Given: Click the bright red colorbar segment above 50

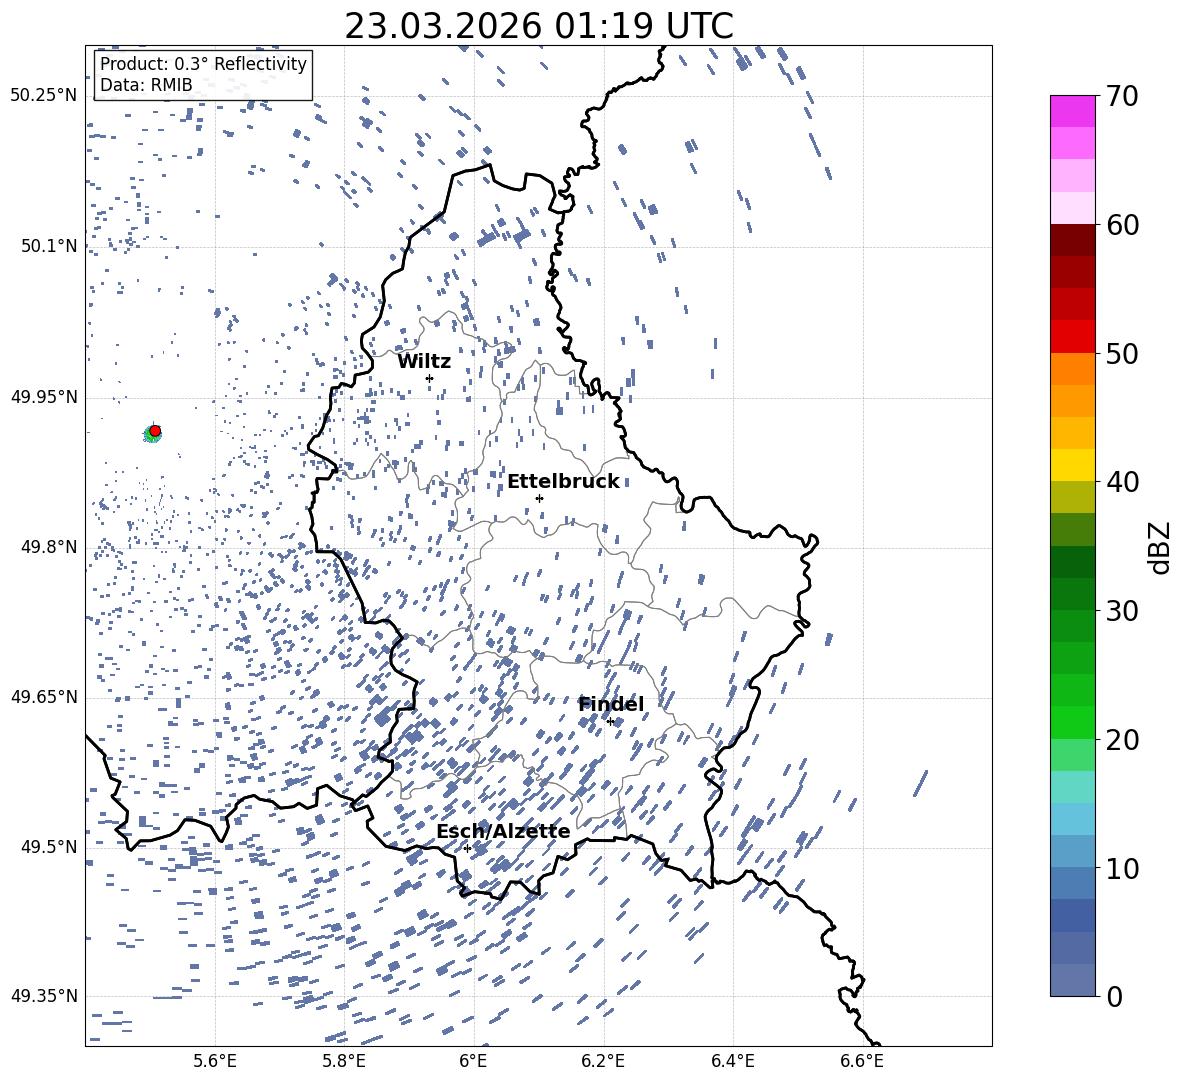Looking at the screenshot, I should tap(1073, 337).
